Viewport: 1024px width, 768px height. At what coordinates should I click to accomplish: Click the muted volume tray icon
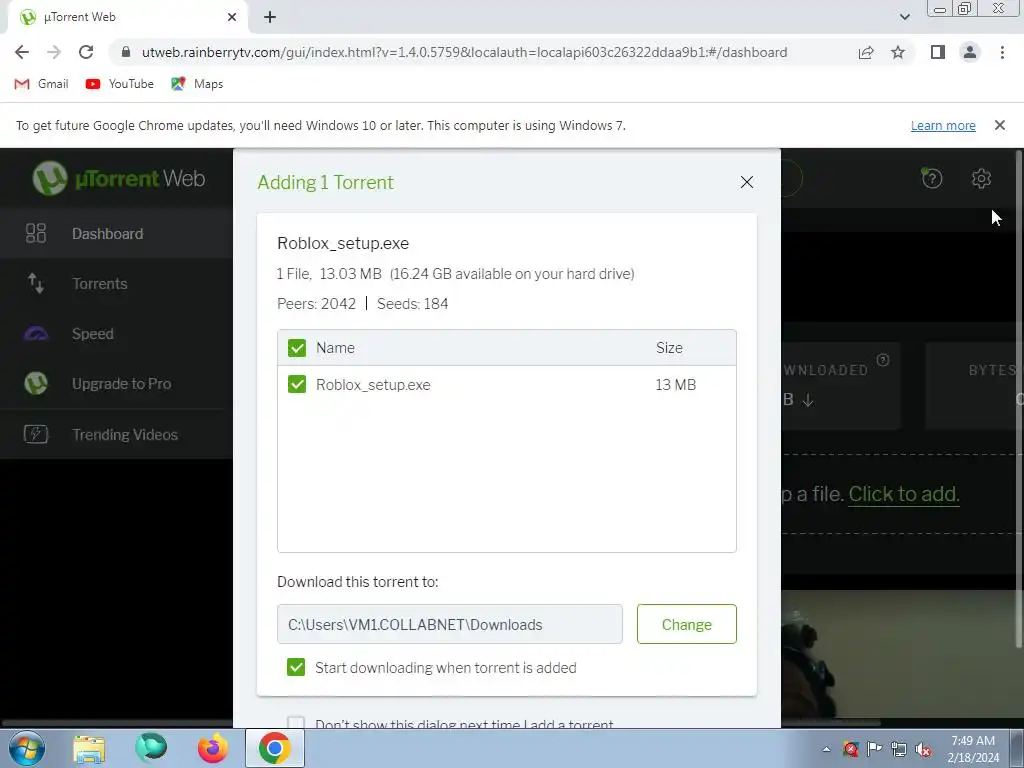[x=923, y=749]
